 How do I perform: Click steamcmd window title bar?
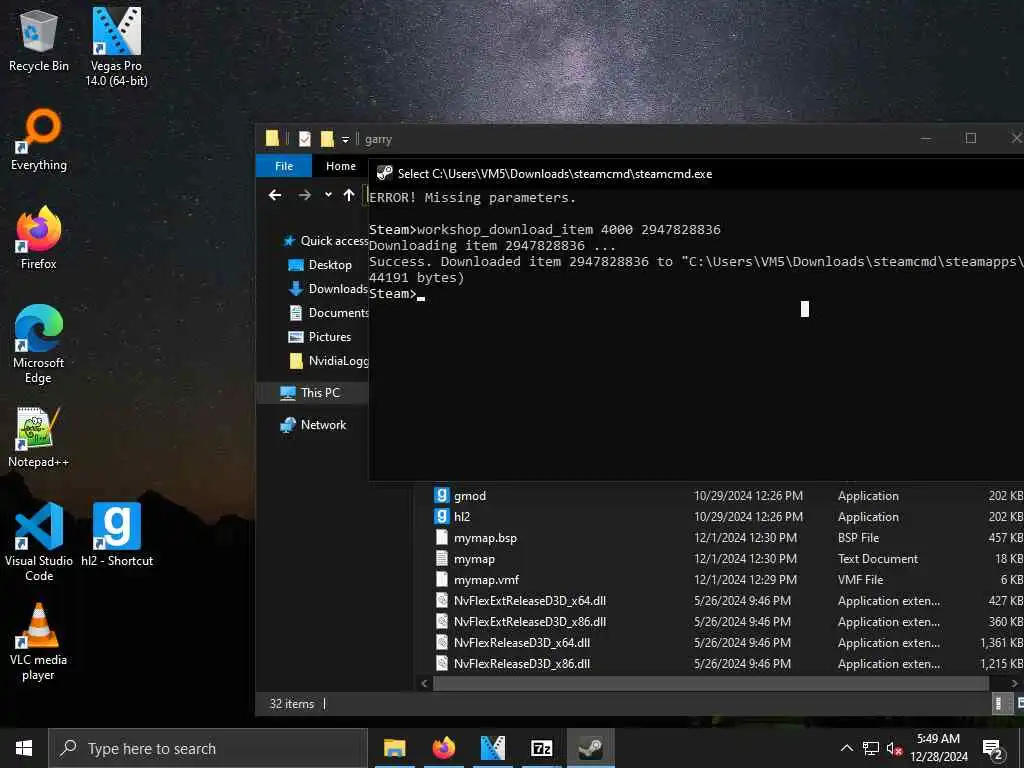[696, 173]
